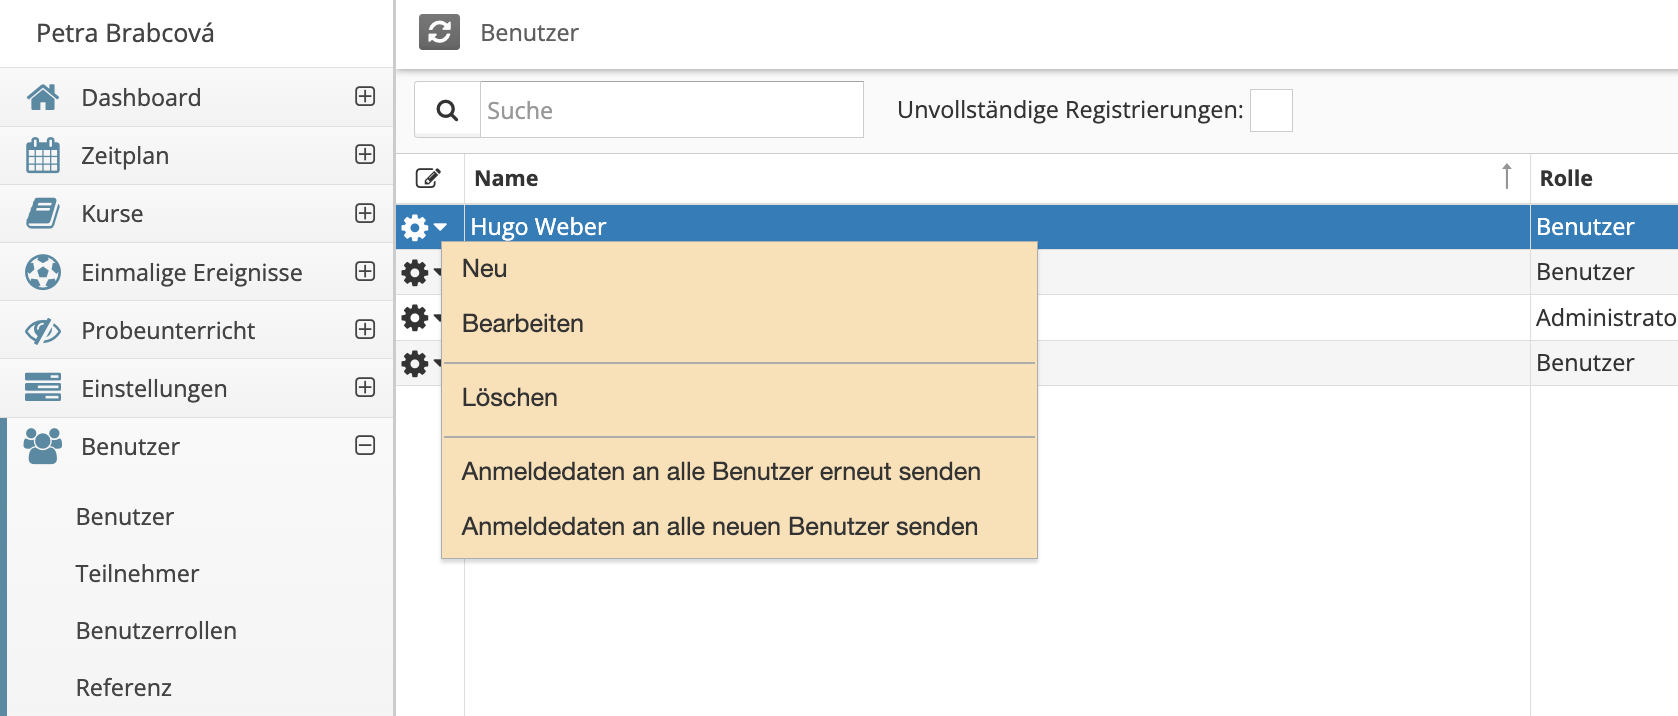The width and height of the screenshot is (1678, 716).
Task: Click the refresh icon beside Benutzer title
Action: pos(439,32)
